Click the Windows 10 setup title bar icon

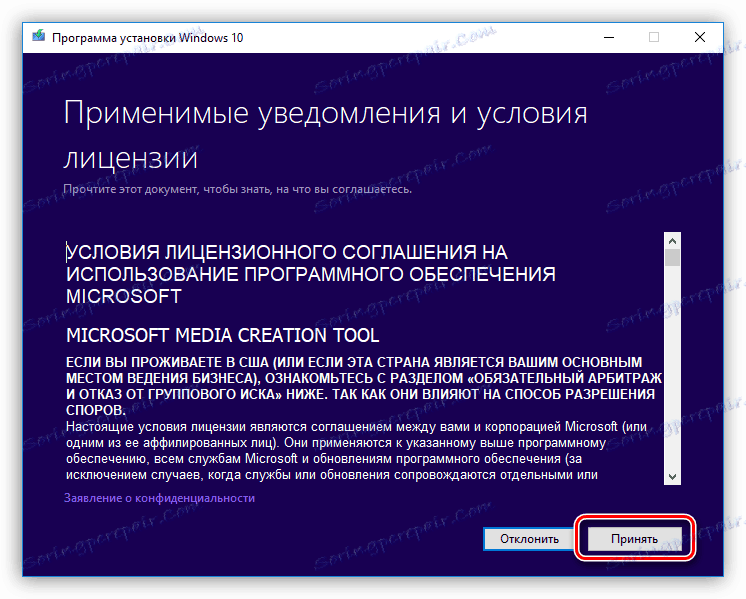pos(39,37)
